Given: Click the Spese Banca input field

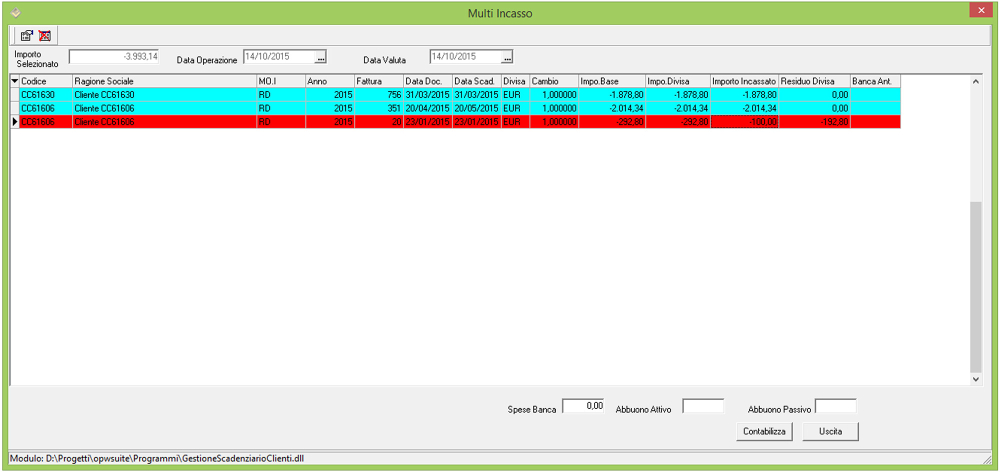Looking at the screenshot, I should pyautogui.click(x=583, y=406).
